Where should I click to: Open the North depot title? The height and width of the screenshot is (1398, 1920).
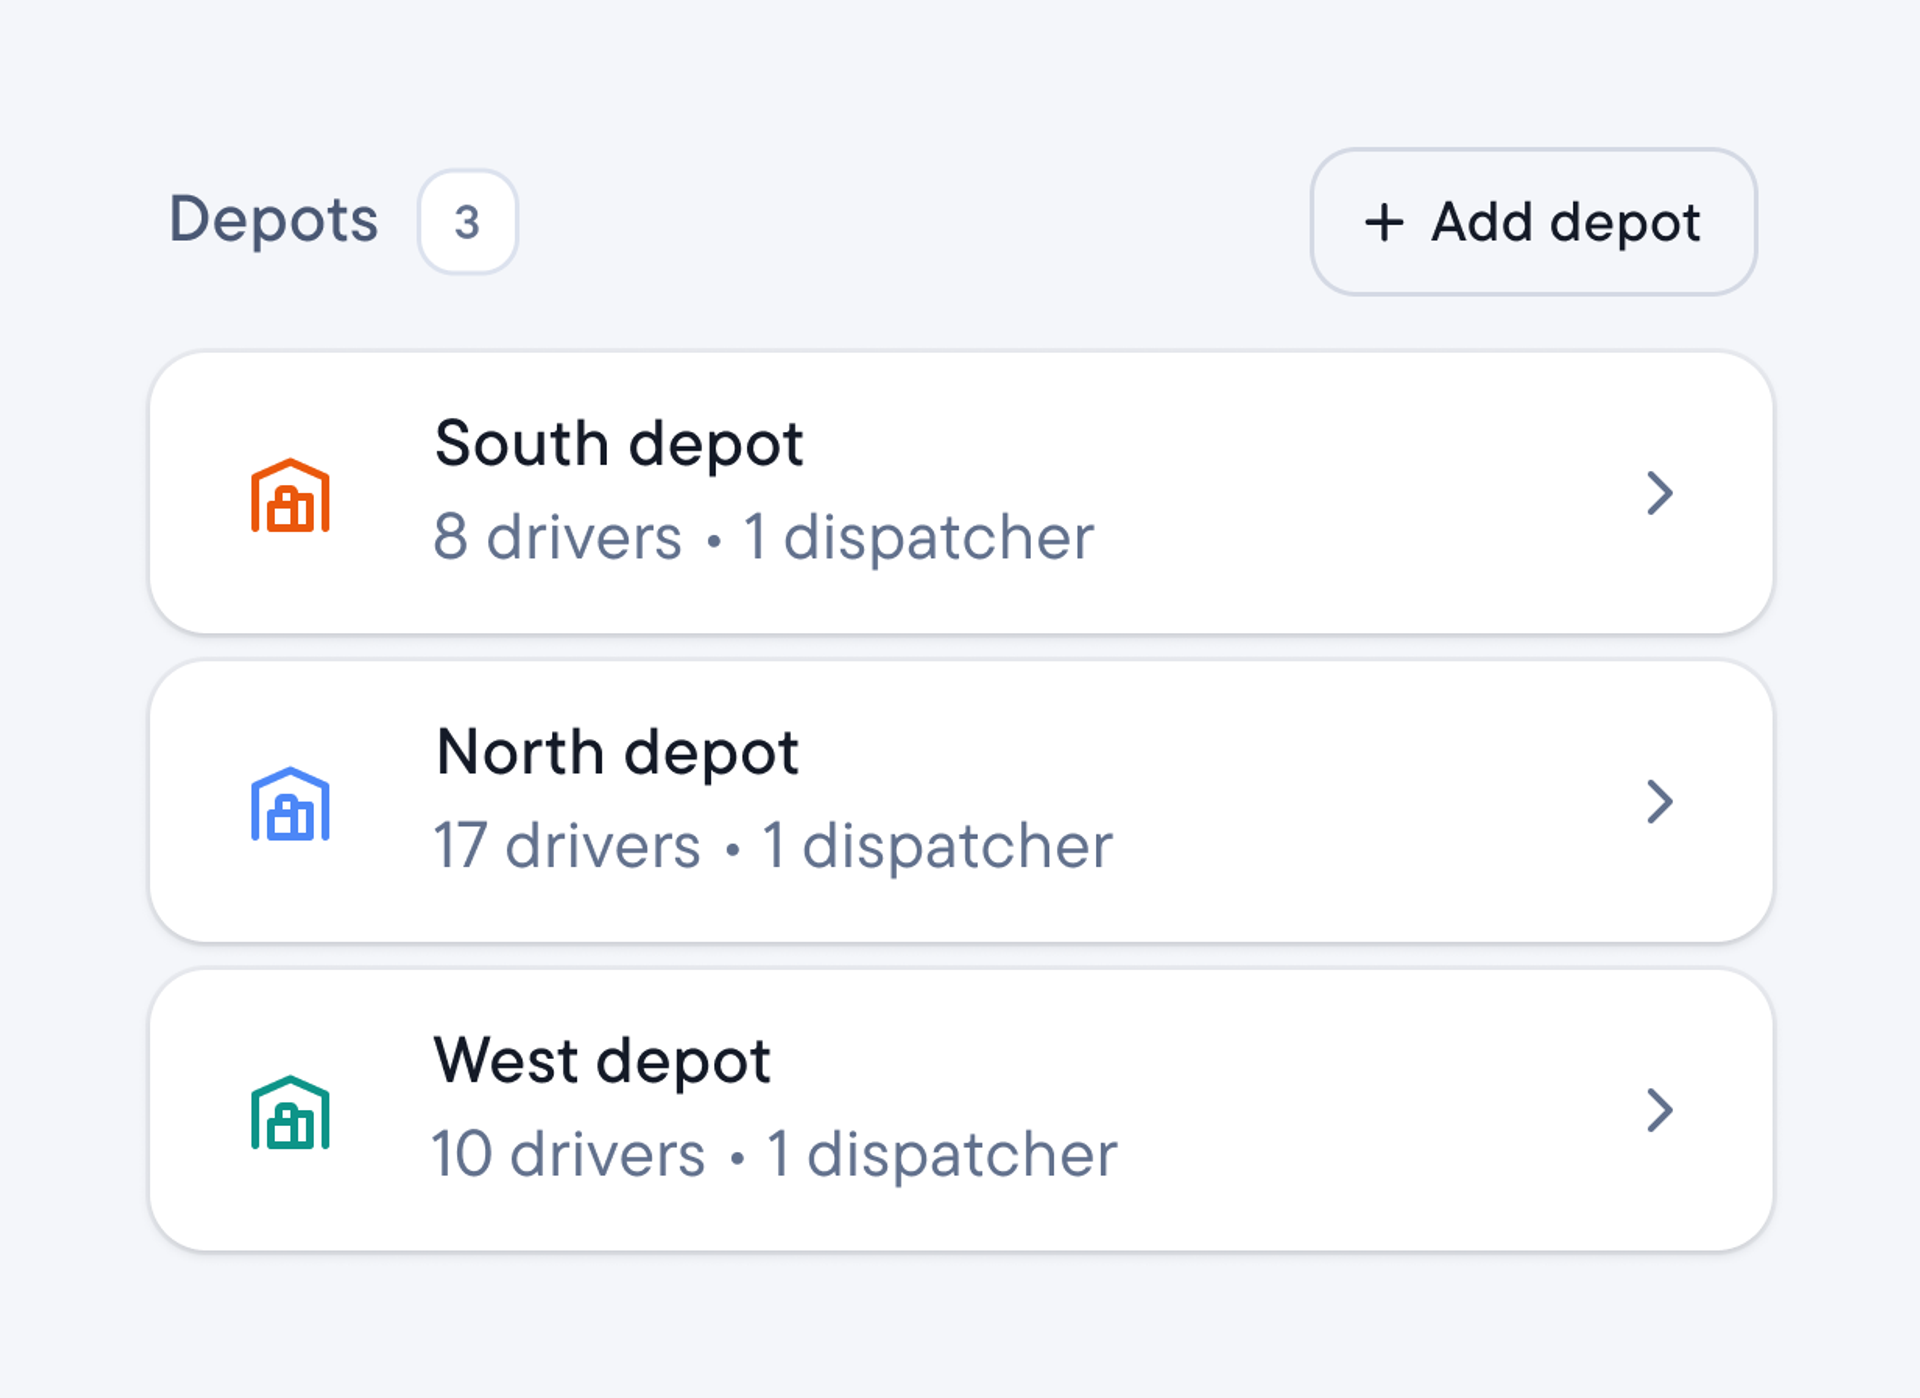618,752
